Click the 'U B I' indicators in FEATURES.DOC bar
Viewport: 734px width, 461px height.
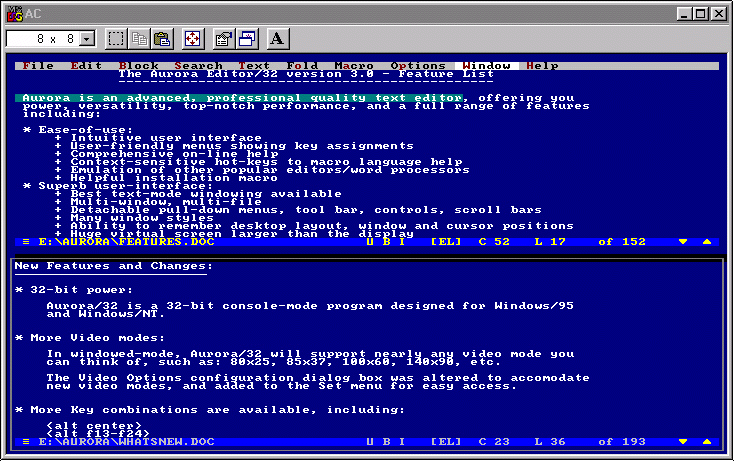386,242
